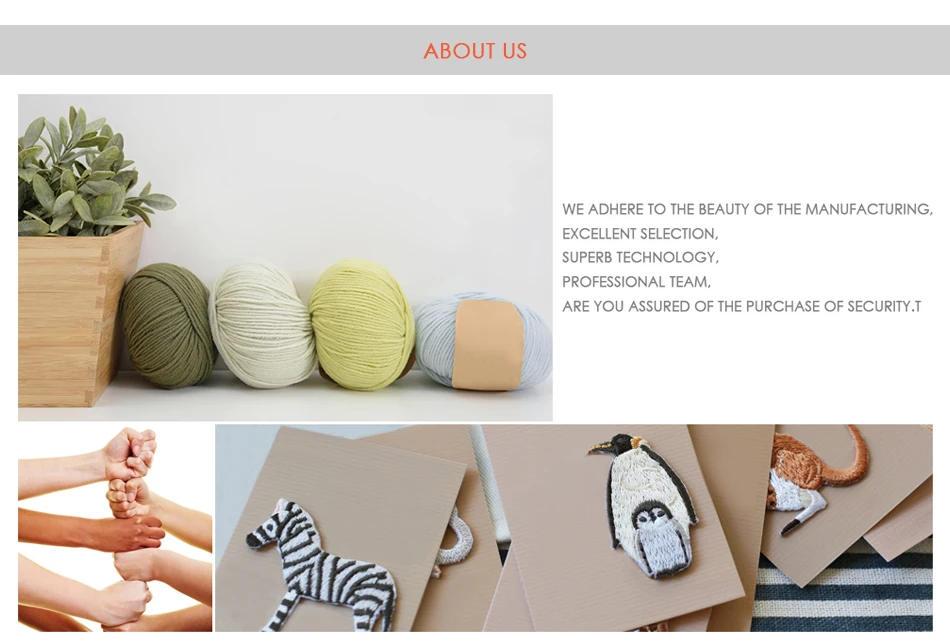Screen dimensions: 950x643
Task: Click the PROFESSIONAL TEAM text line
Action: coord(637,282)
